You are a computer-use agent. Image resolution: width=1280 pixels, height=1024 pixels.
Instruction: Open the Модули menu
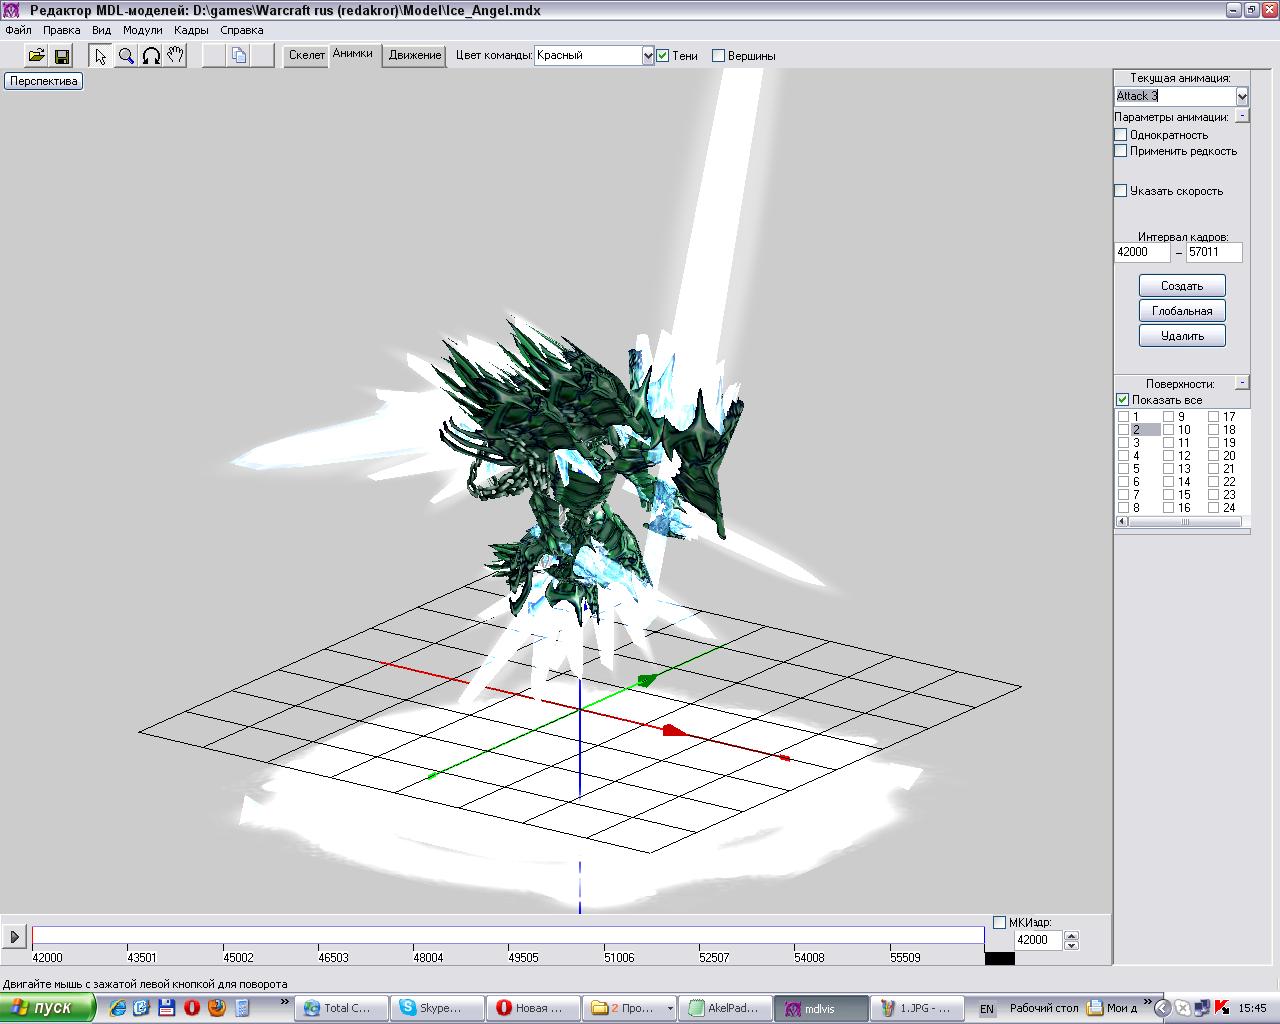143,30
